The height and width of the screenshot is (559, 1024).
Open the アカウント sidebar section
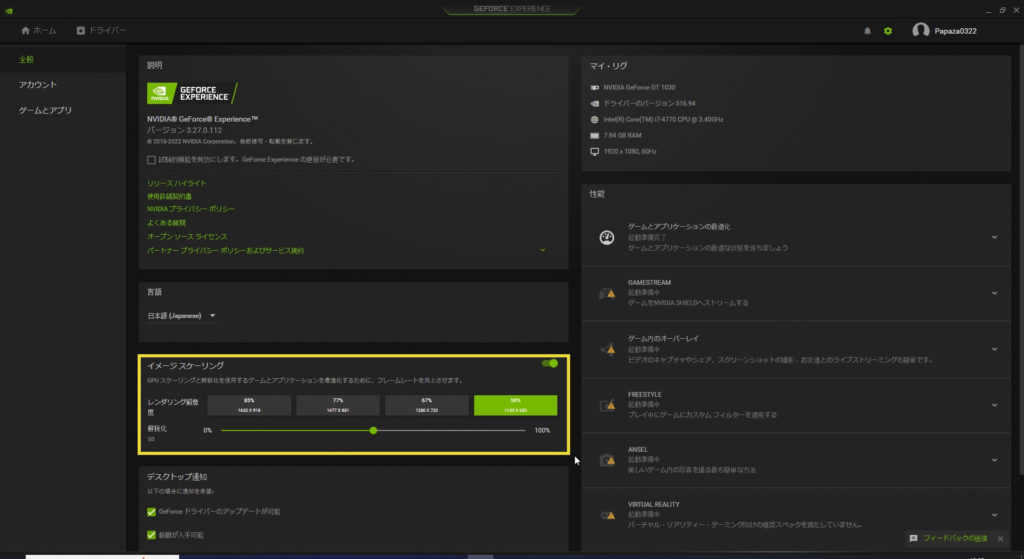click(38, 85)
